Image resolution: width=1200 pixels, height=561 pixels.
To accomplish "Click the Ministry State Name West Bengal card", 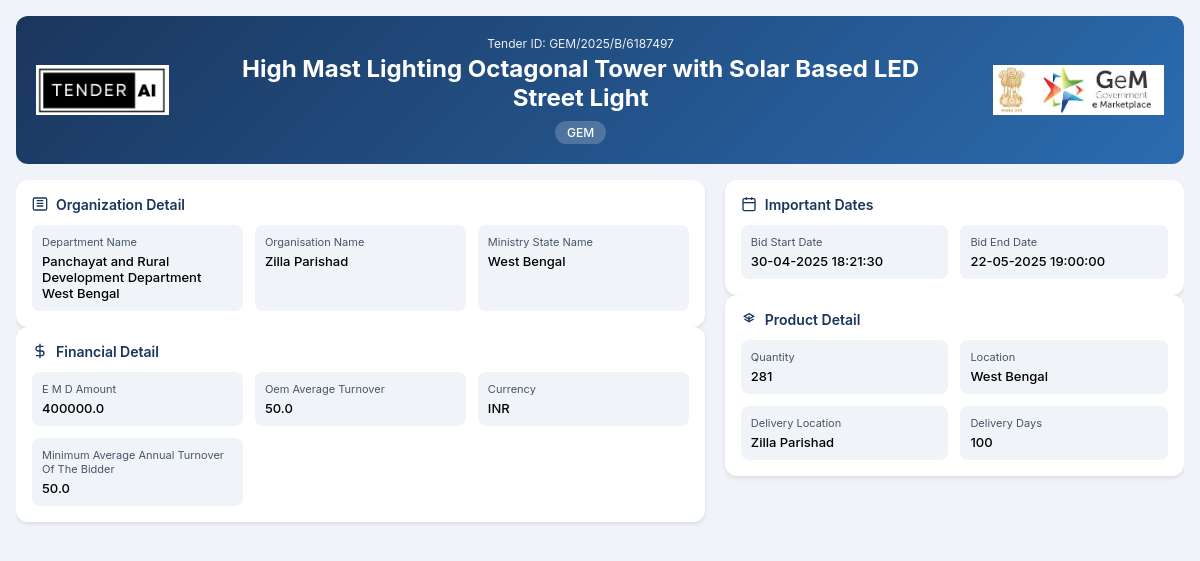I will (x=583, y=268).
